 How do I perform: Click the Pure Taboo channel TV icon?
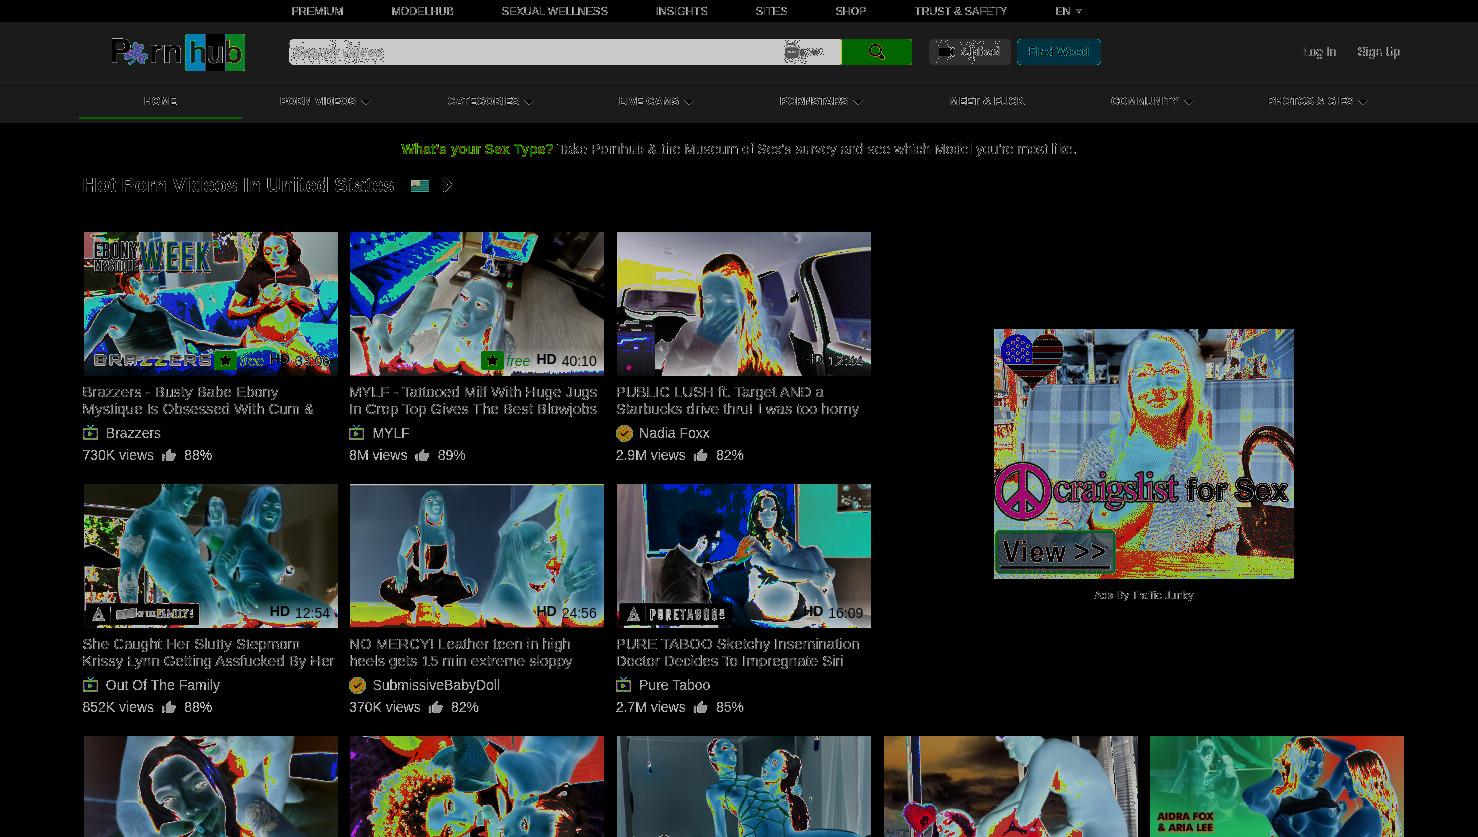pyautogui.click(x=623, y=685)
